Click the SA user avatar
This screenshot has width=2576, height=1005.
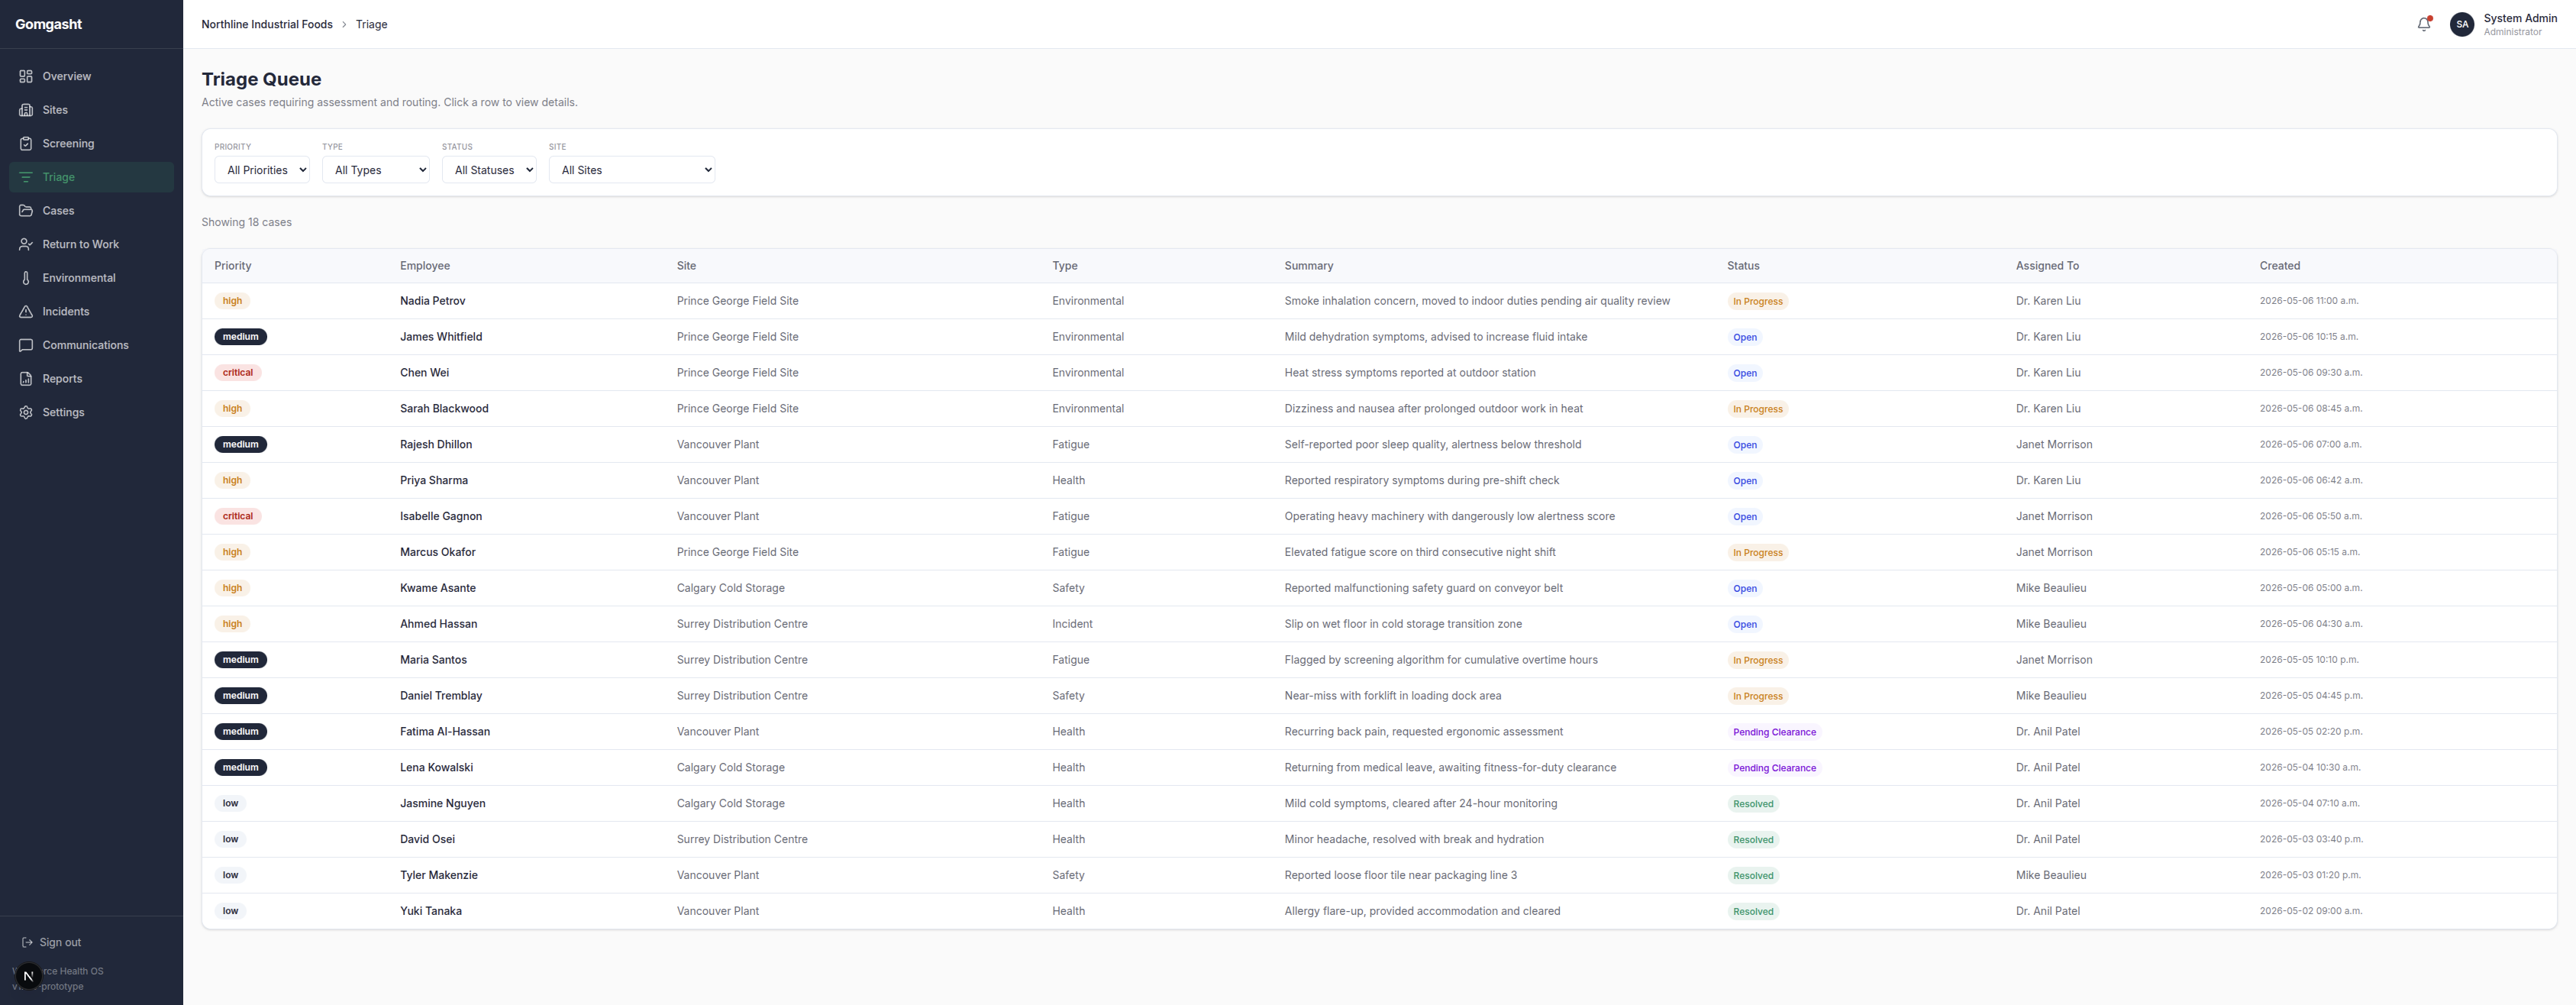[2462, 24]
